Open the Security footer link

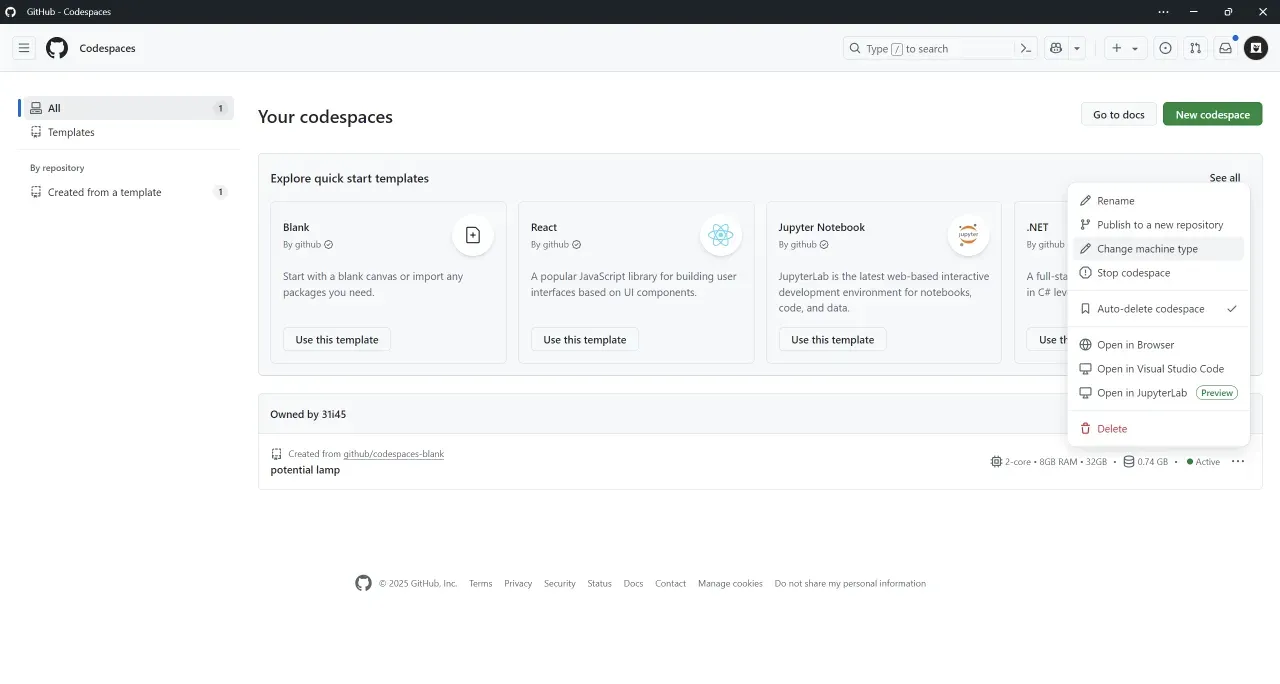[560, 584]
